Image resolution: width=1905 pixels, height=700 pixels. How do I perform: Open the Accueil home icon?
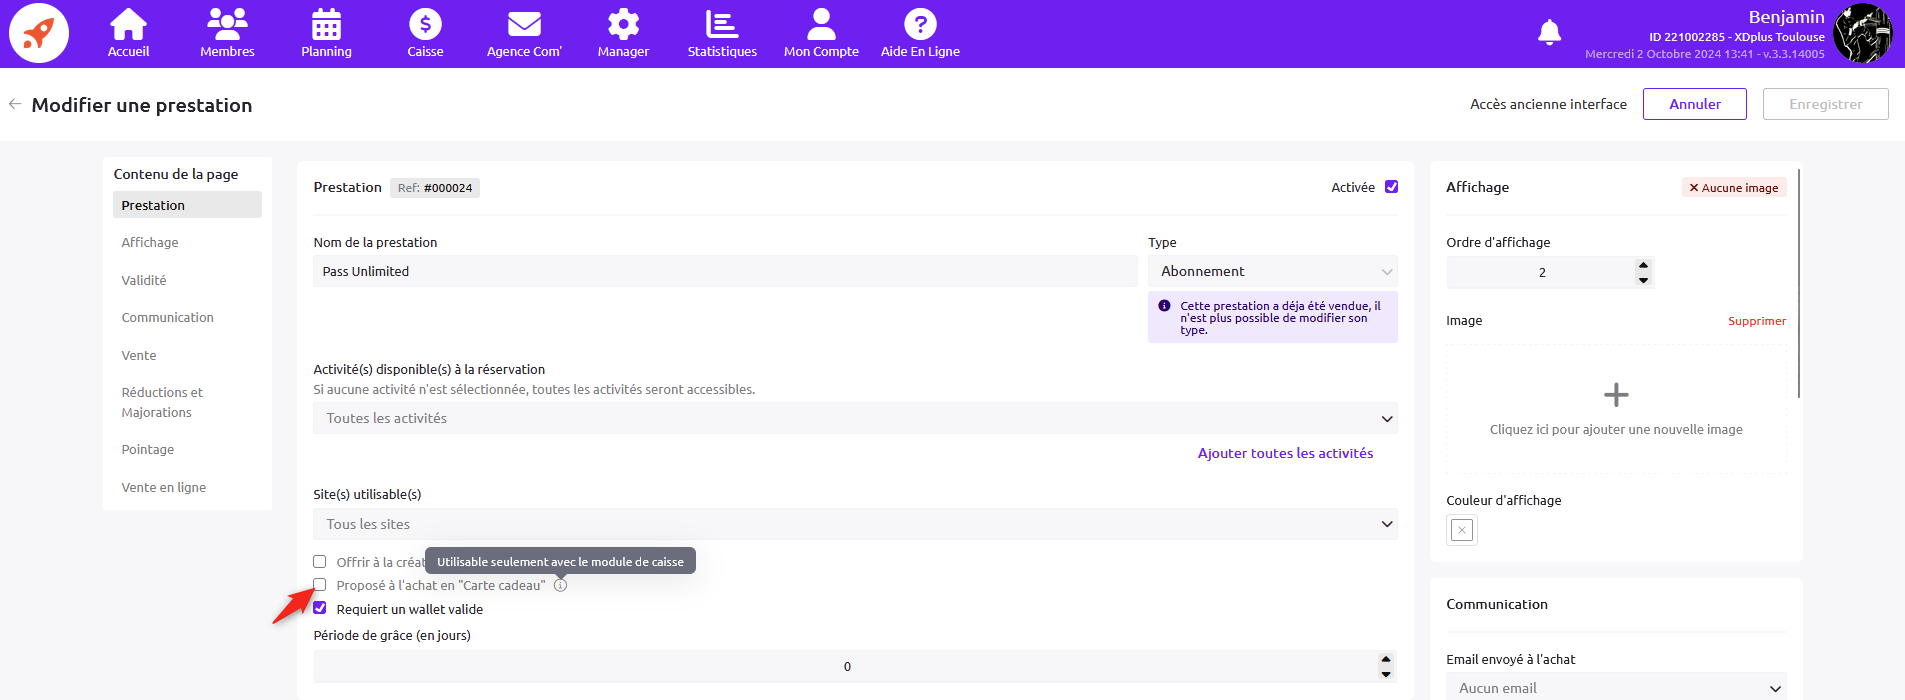[x=128, y=25]
